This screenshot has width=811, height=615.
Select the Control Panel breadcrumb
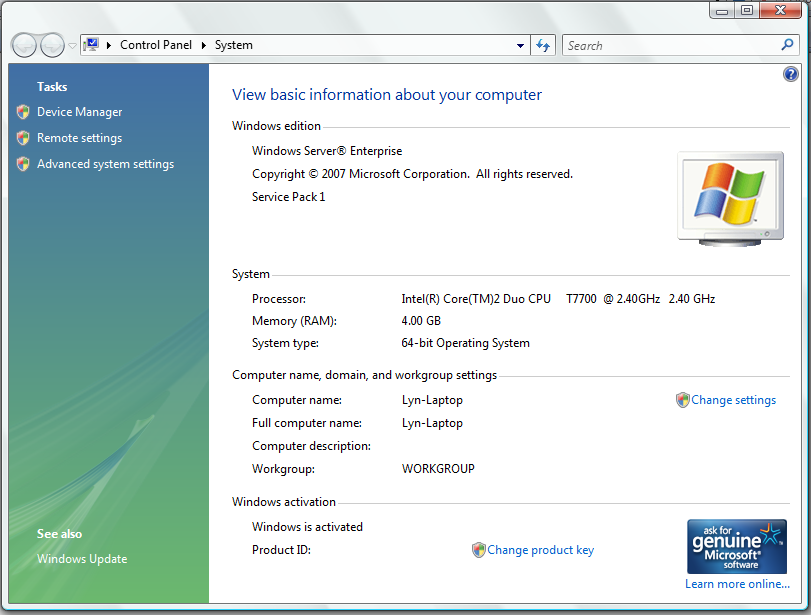coord(157,45)
